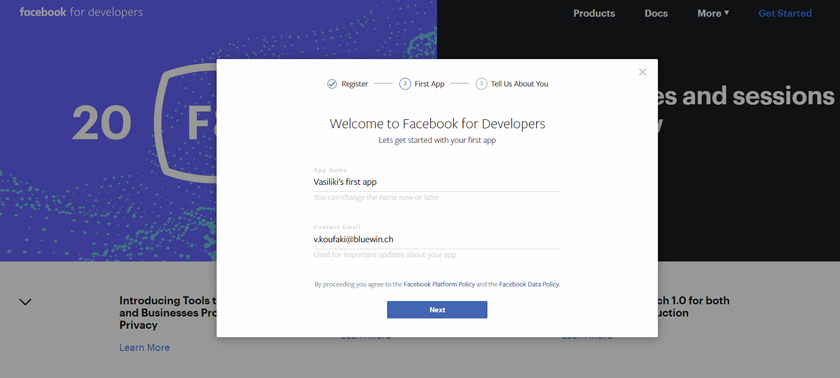The image size is (840, 378).
Task: Click the Introducing Tools article headline
Action: pyautogui.click(x=168, y=313)
